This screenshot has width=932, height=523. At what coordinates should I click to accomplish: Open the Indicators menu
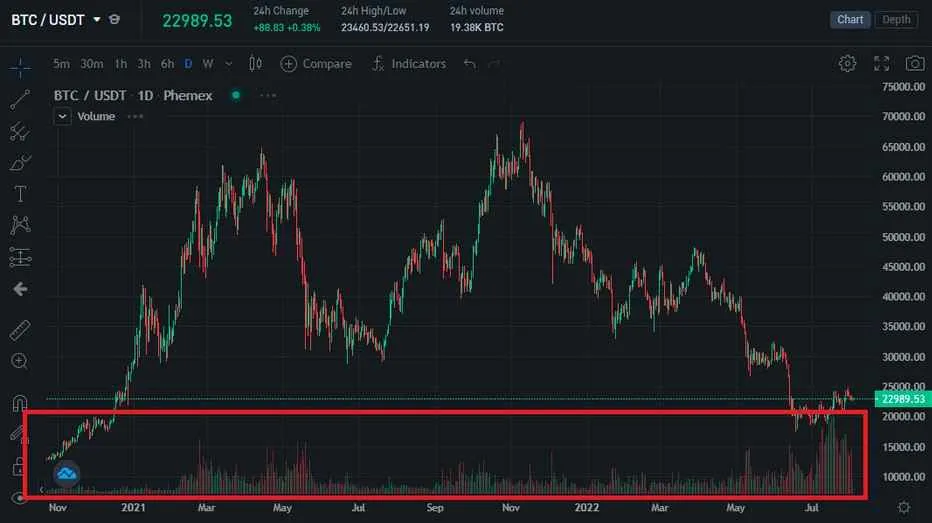tap(408, 64)
